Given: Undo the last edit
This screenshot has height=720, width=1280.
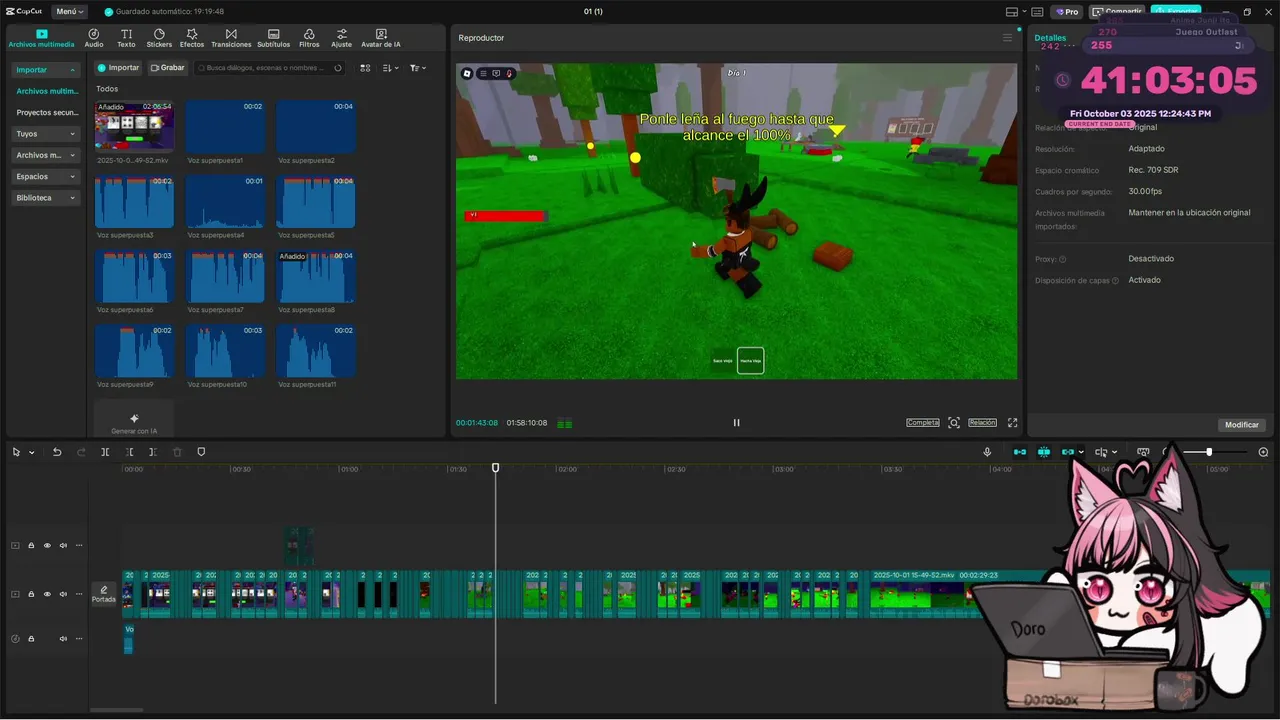Looking at the screenshot, I should click(x=57, y=452).
